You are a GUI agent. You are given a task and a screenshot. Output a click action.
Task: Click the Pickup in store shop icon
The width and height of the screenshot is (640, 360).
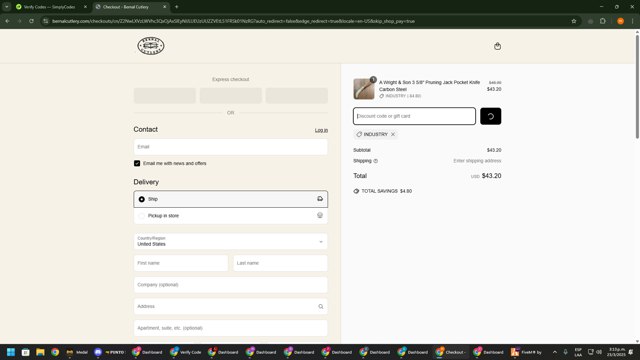point(320,216)
